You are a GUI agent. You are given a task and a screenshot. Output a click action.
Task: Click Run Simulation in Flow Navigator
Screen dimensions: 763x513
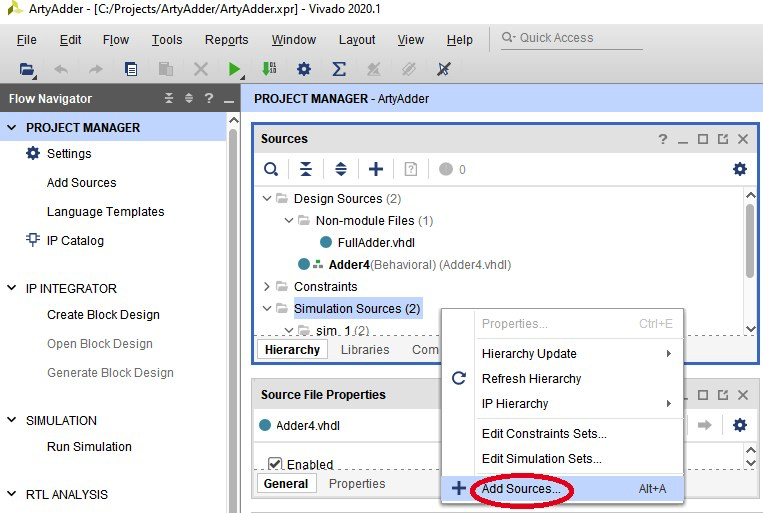(89, 447)
